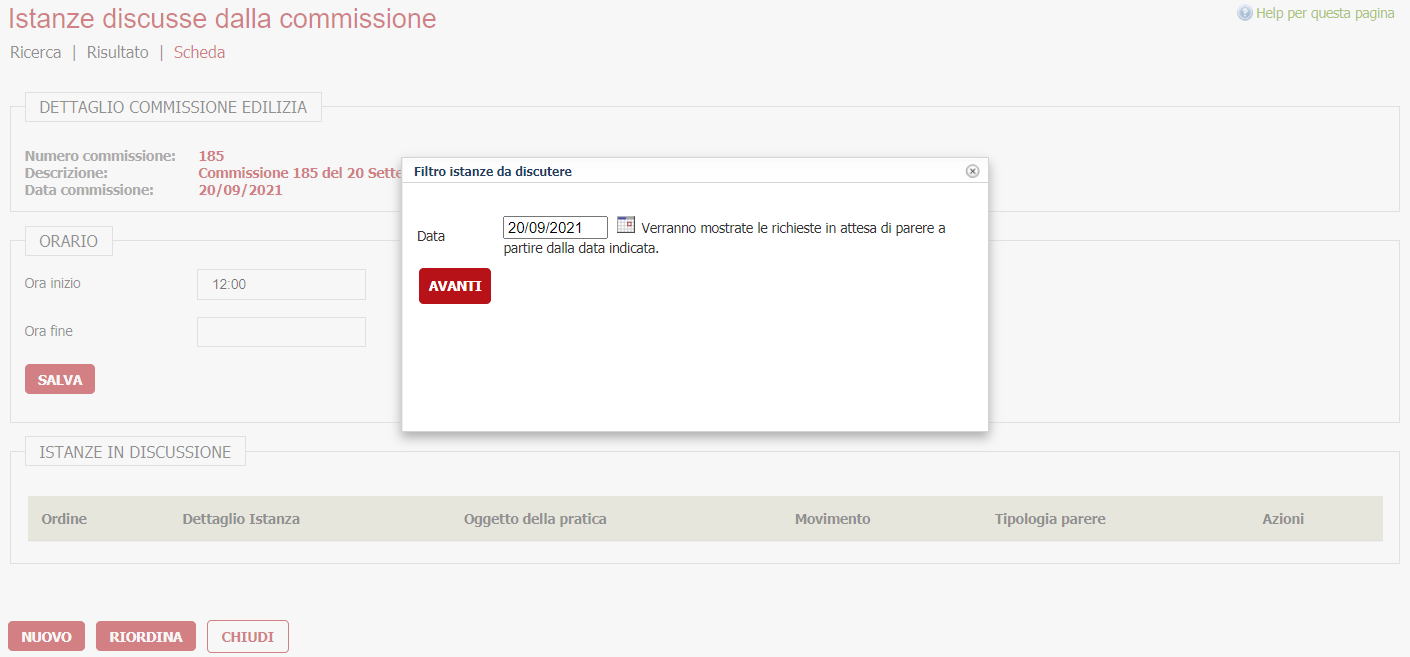Click the CHIUDI button
The height and width of the screenshot is (657, 1410).
coord(247,635)
